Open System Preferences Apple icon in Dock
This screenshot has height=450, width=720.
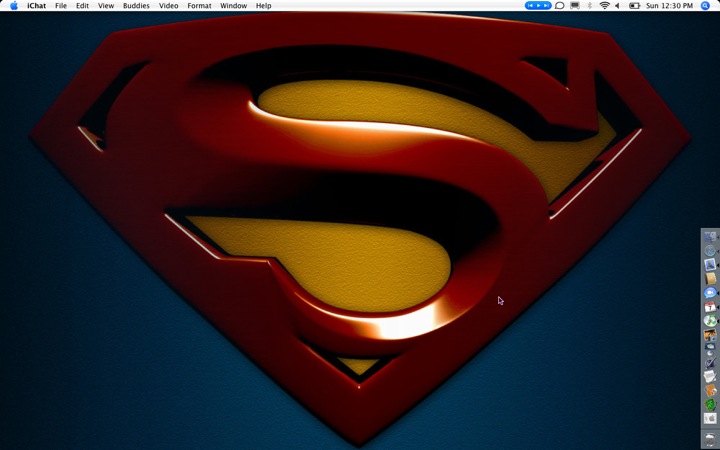[x=710, y=418]
